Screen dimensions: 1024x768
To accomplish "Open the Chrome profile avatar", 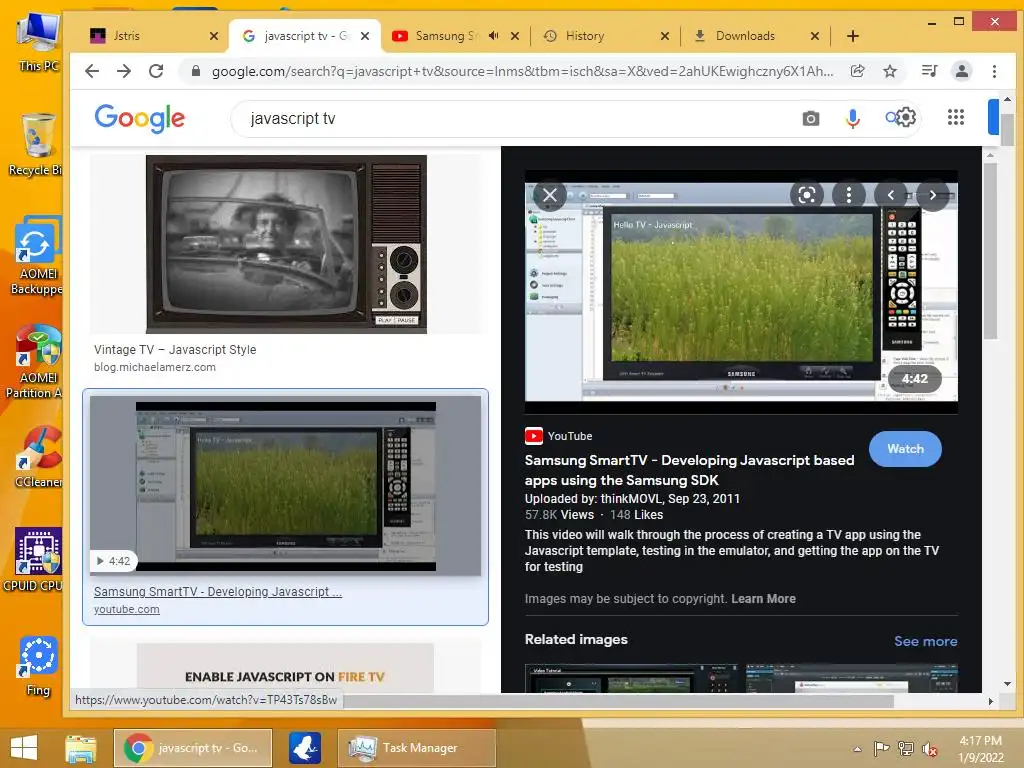I will point(961,71).
